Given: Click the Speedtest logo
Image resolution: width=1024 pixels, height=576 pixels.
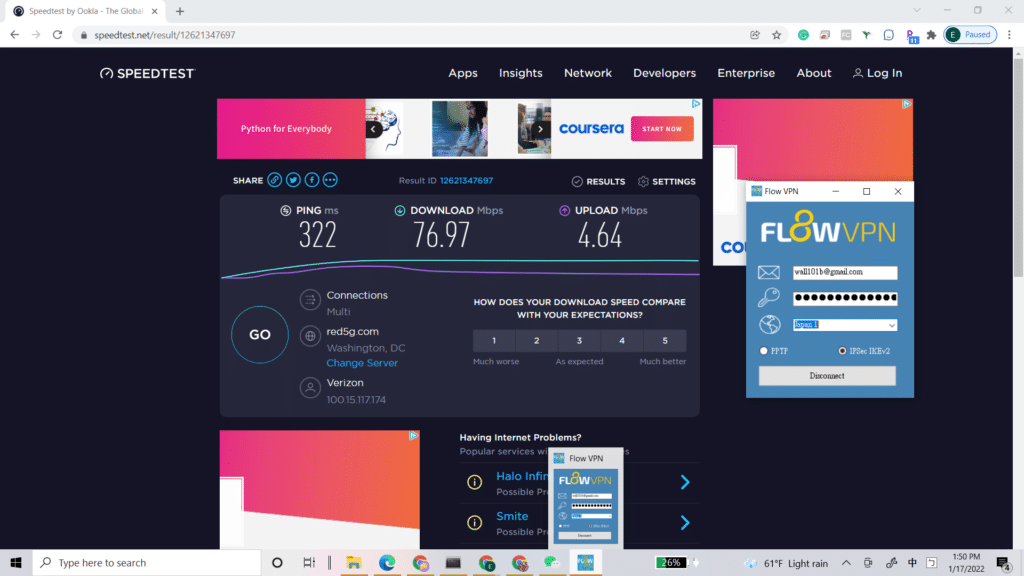Looking at the screenshot, I should tap(148, 73).
